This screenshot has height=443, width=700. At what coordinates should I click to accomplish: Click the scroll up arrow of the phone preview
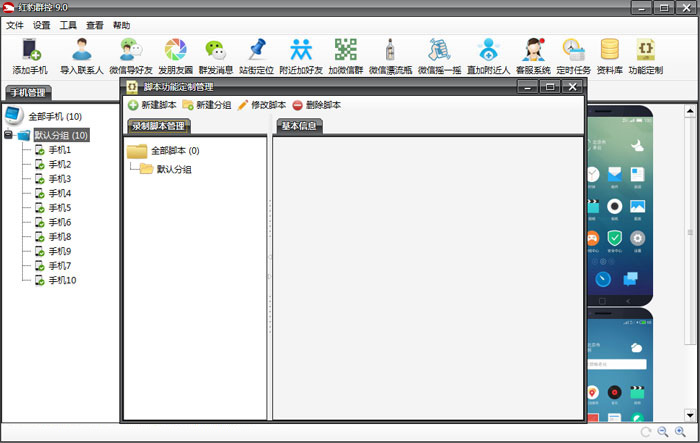click(690, 110)
